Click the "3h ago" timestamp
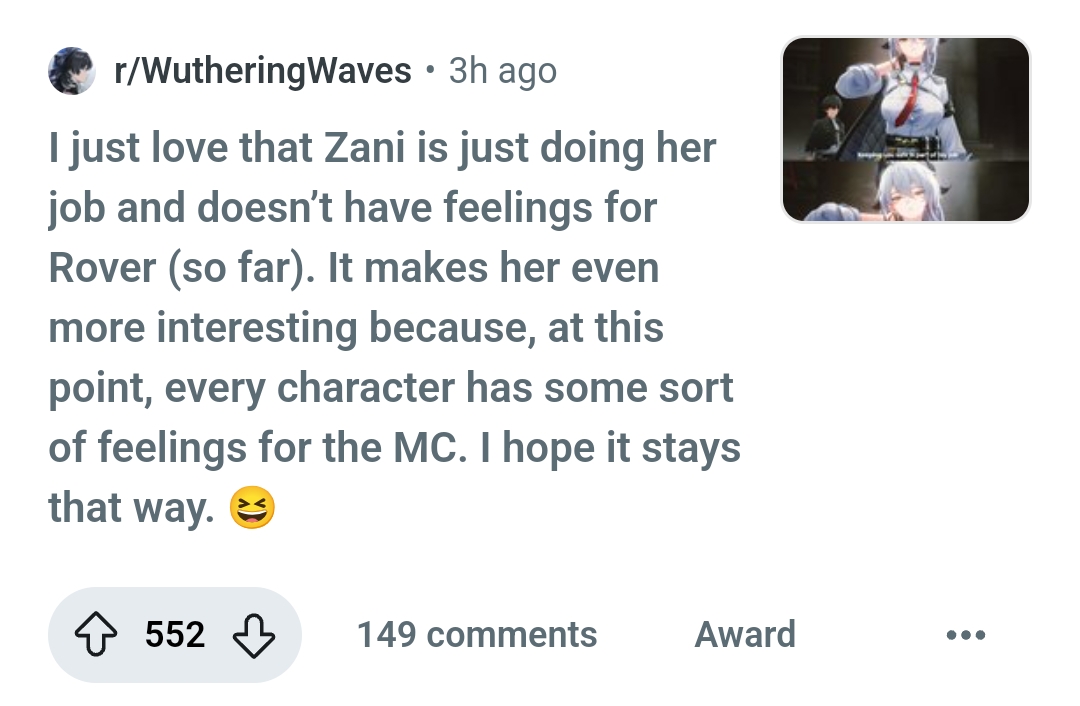Image resolution: width=1080 pixels, height=706 pixels. tap(503, 71)
